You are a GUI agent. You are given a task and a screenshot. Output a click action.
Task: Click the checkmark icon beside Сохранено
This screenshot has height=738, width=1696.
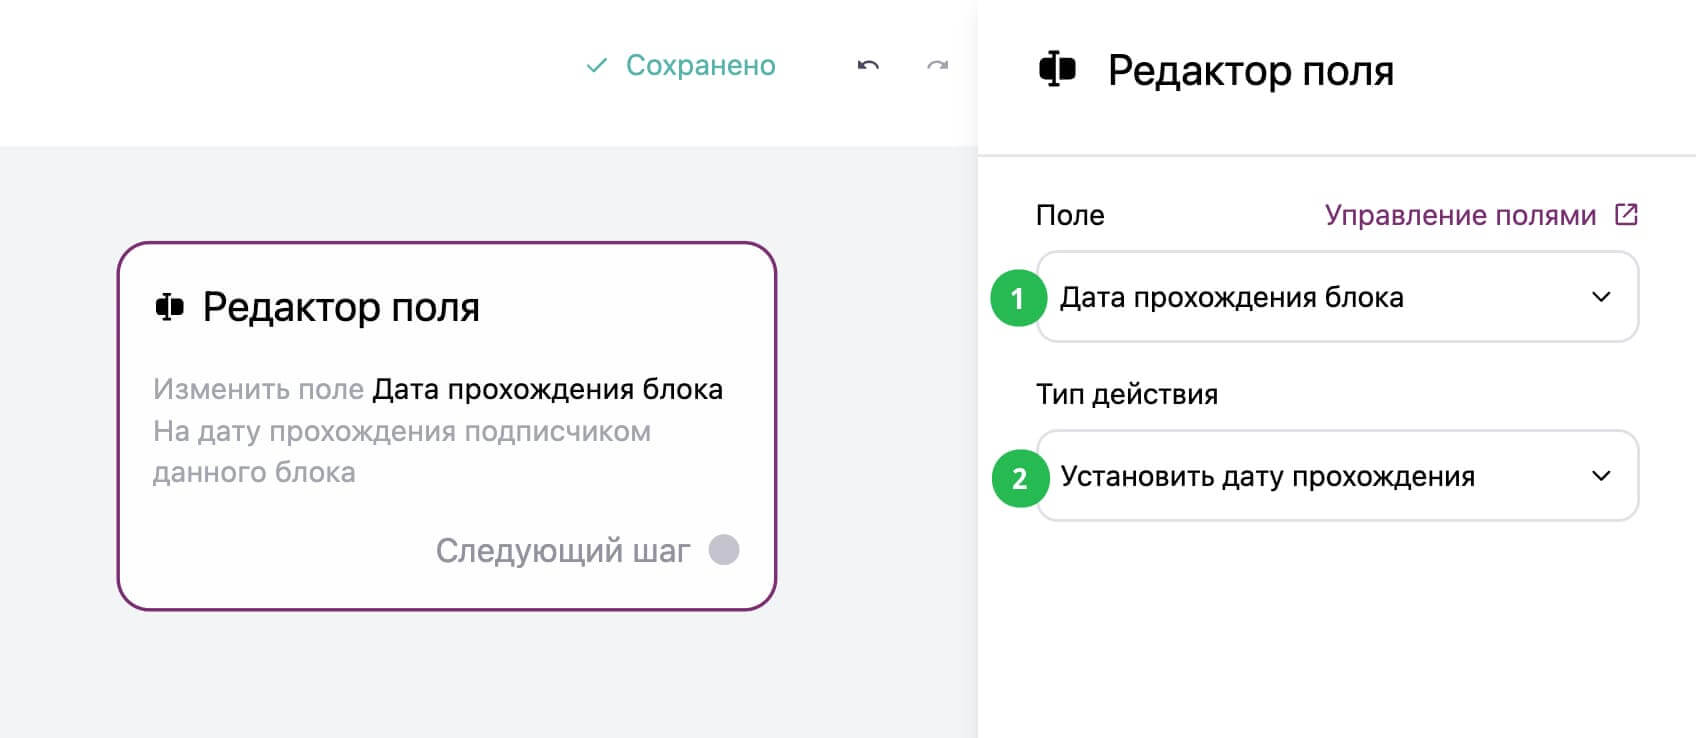coord(597,66)
